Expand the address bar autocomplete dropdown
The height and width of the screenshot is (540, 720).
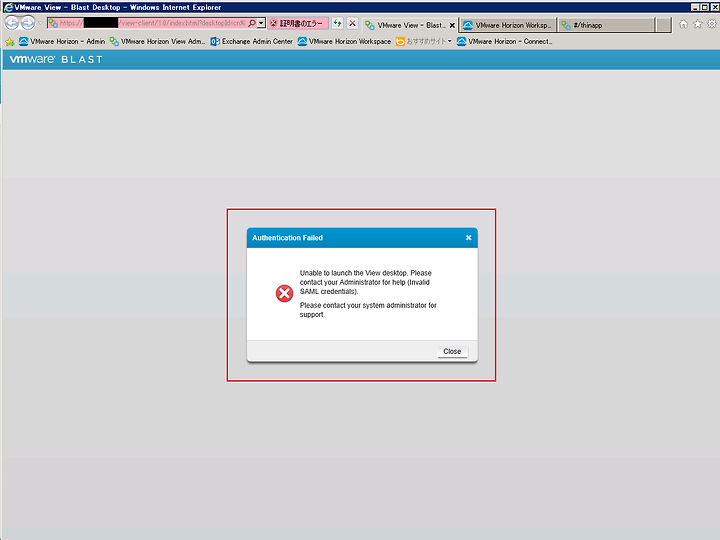(x=261, y=23)
